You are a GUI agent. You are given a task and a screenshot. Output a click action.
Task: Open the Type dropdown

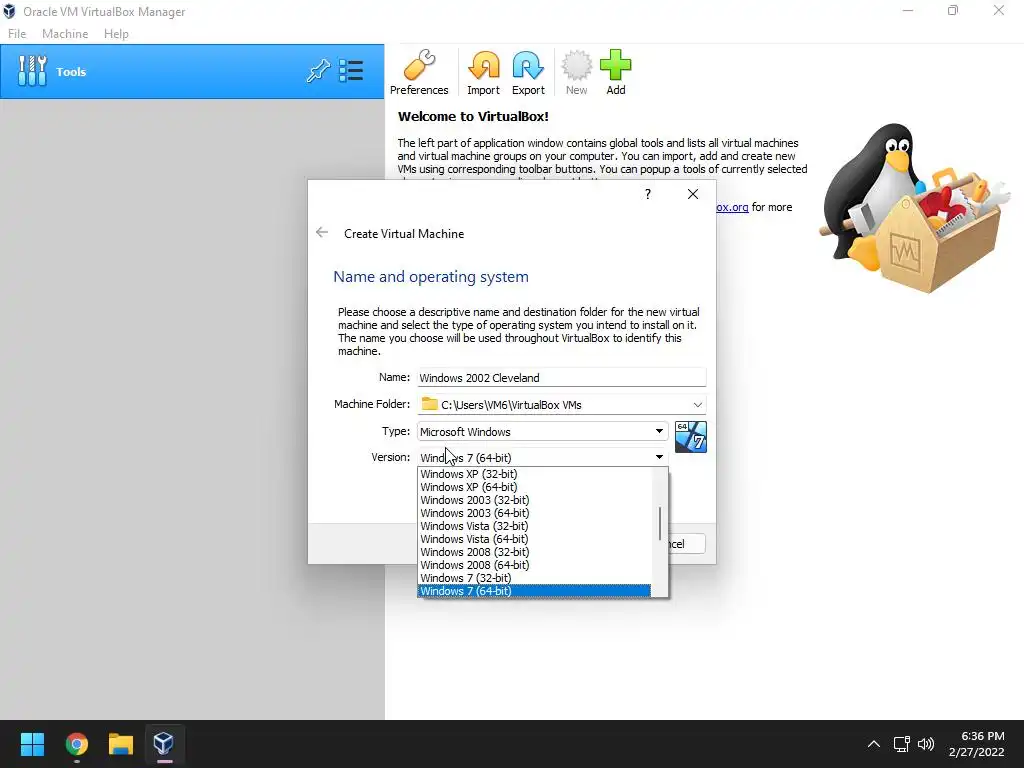tap(543, 431)
